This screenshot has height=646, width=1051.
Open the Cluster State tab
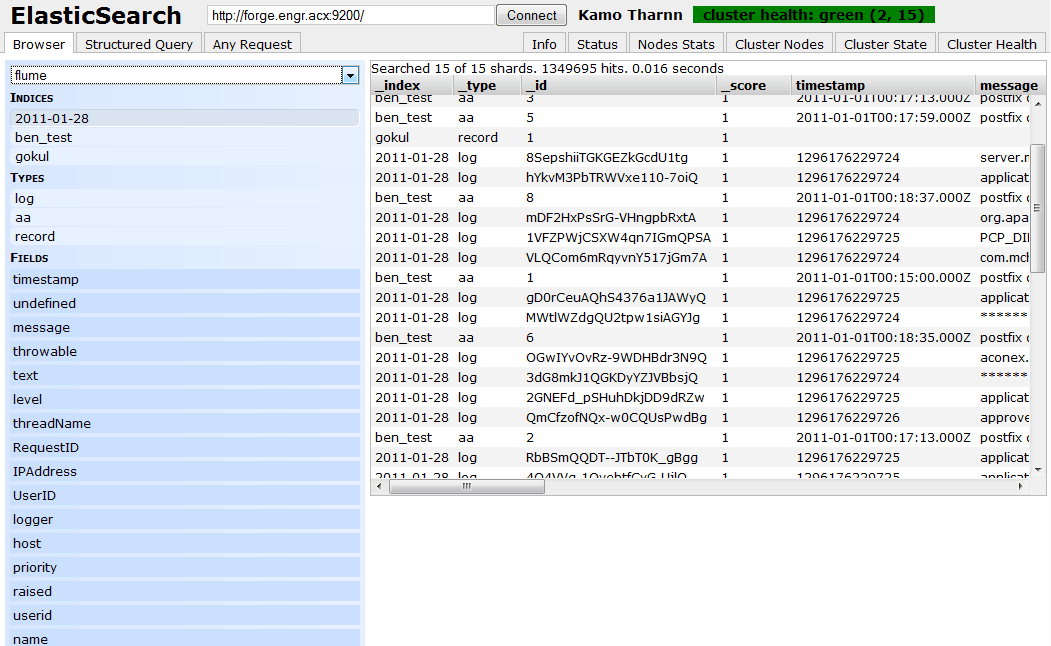[x=884, y=44]
